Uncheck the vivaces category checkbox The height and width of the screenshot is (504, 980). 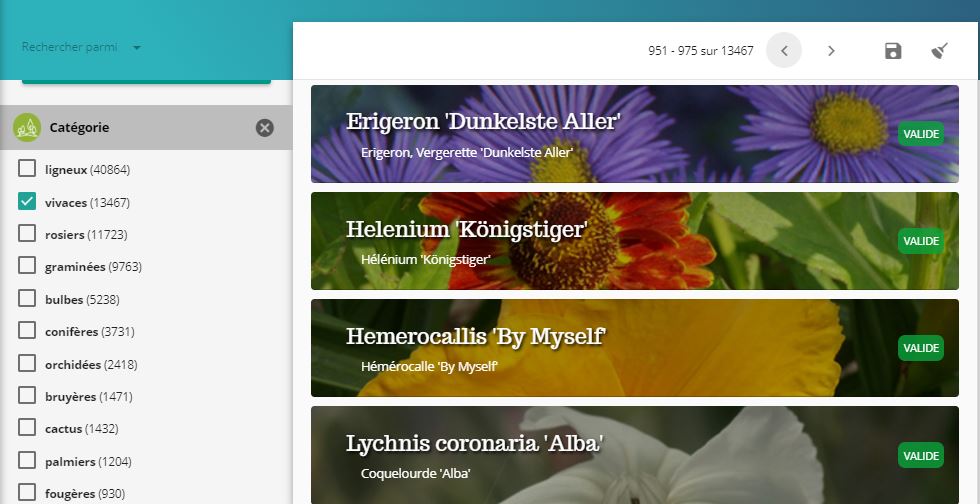27,201
